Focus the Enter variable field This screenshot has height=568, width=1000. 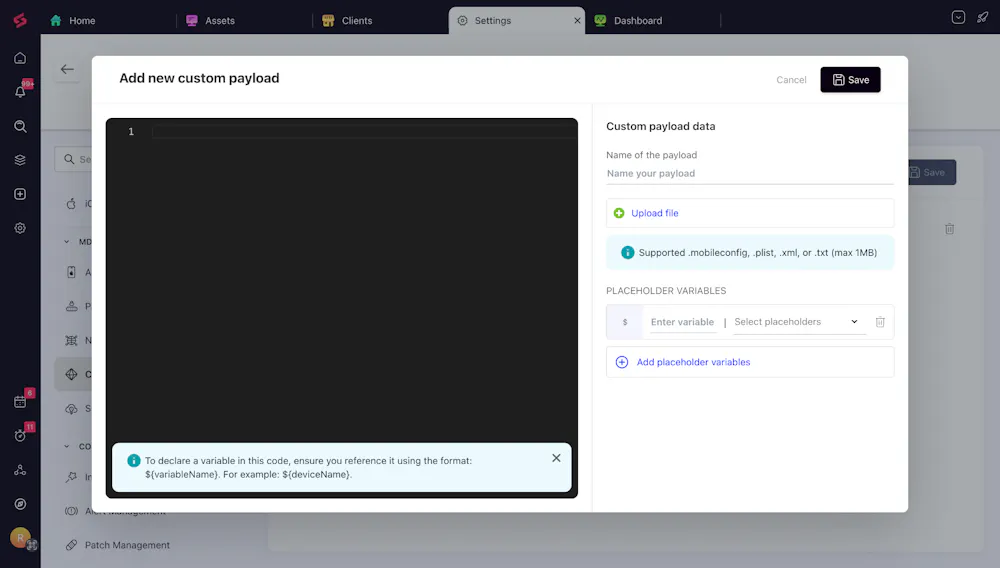682,322
